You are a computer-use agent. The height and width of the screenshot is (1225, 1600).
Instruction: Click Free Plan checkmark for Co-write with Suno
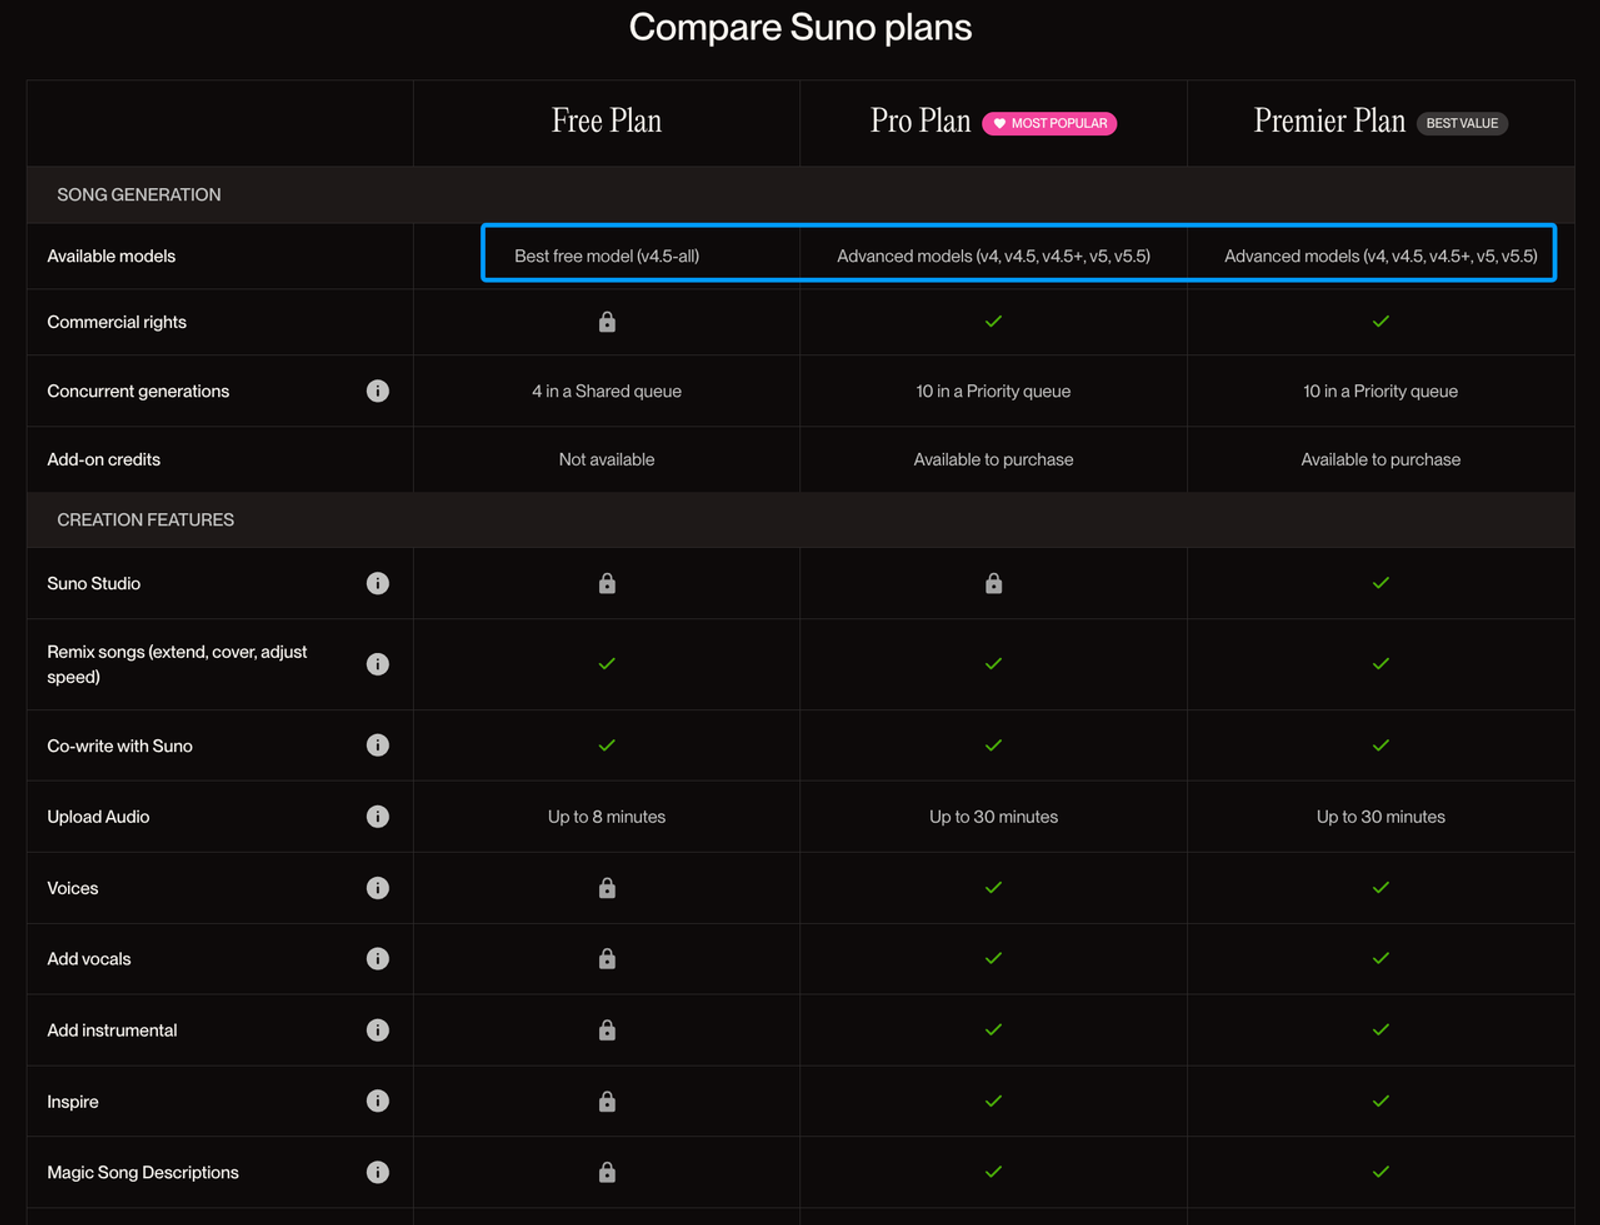click(607, 745)
